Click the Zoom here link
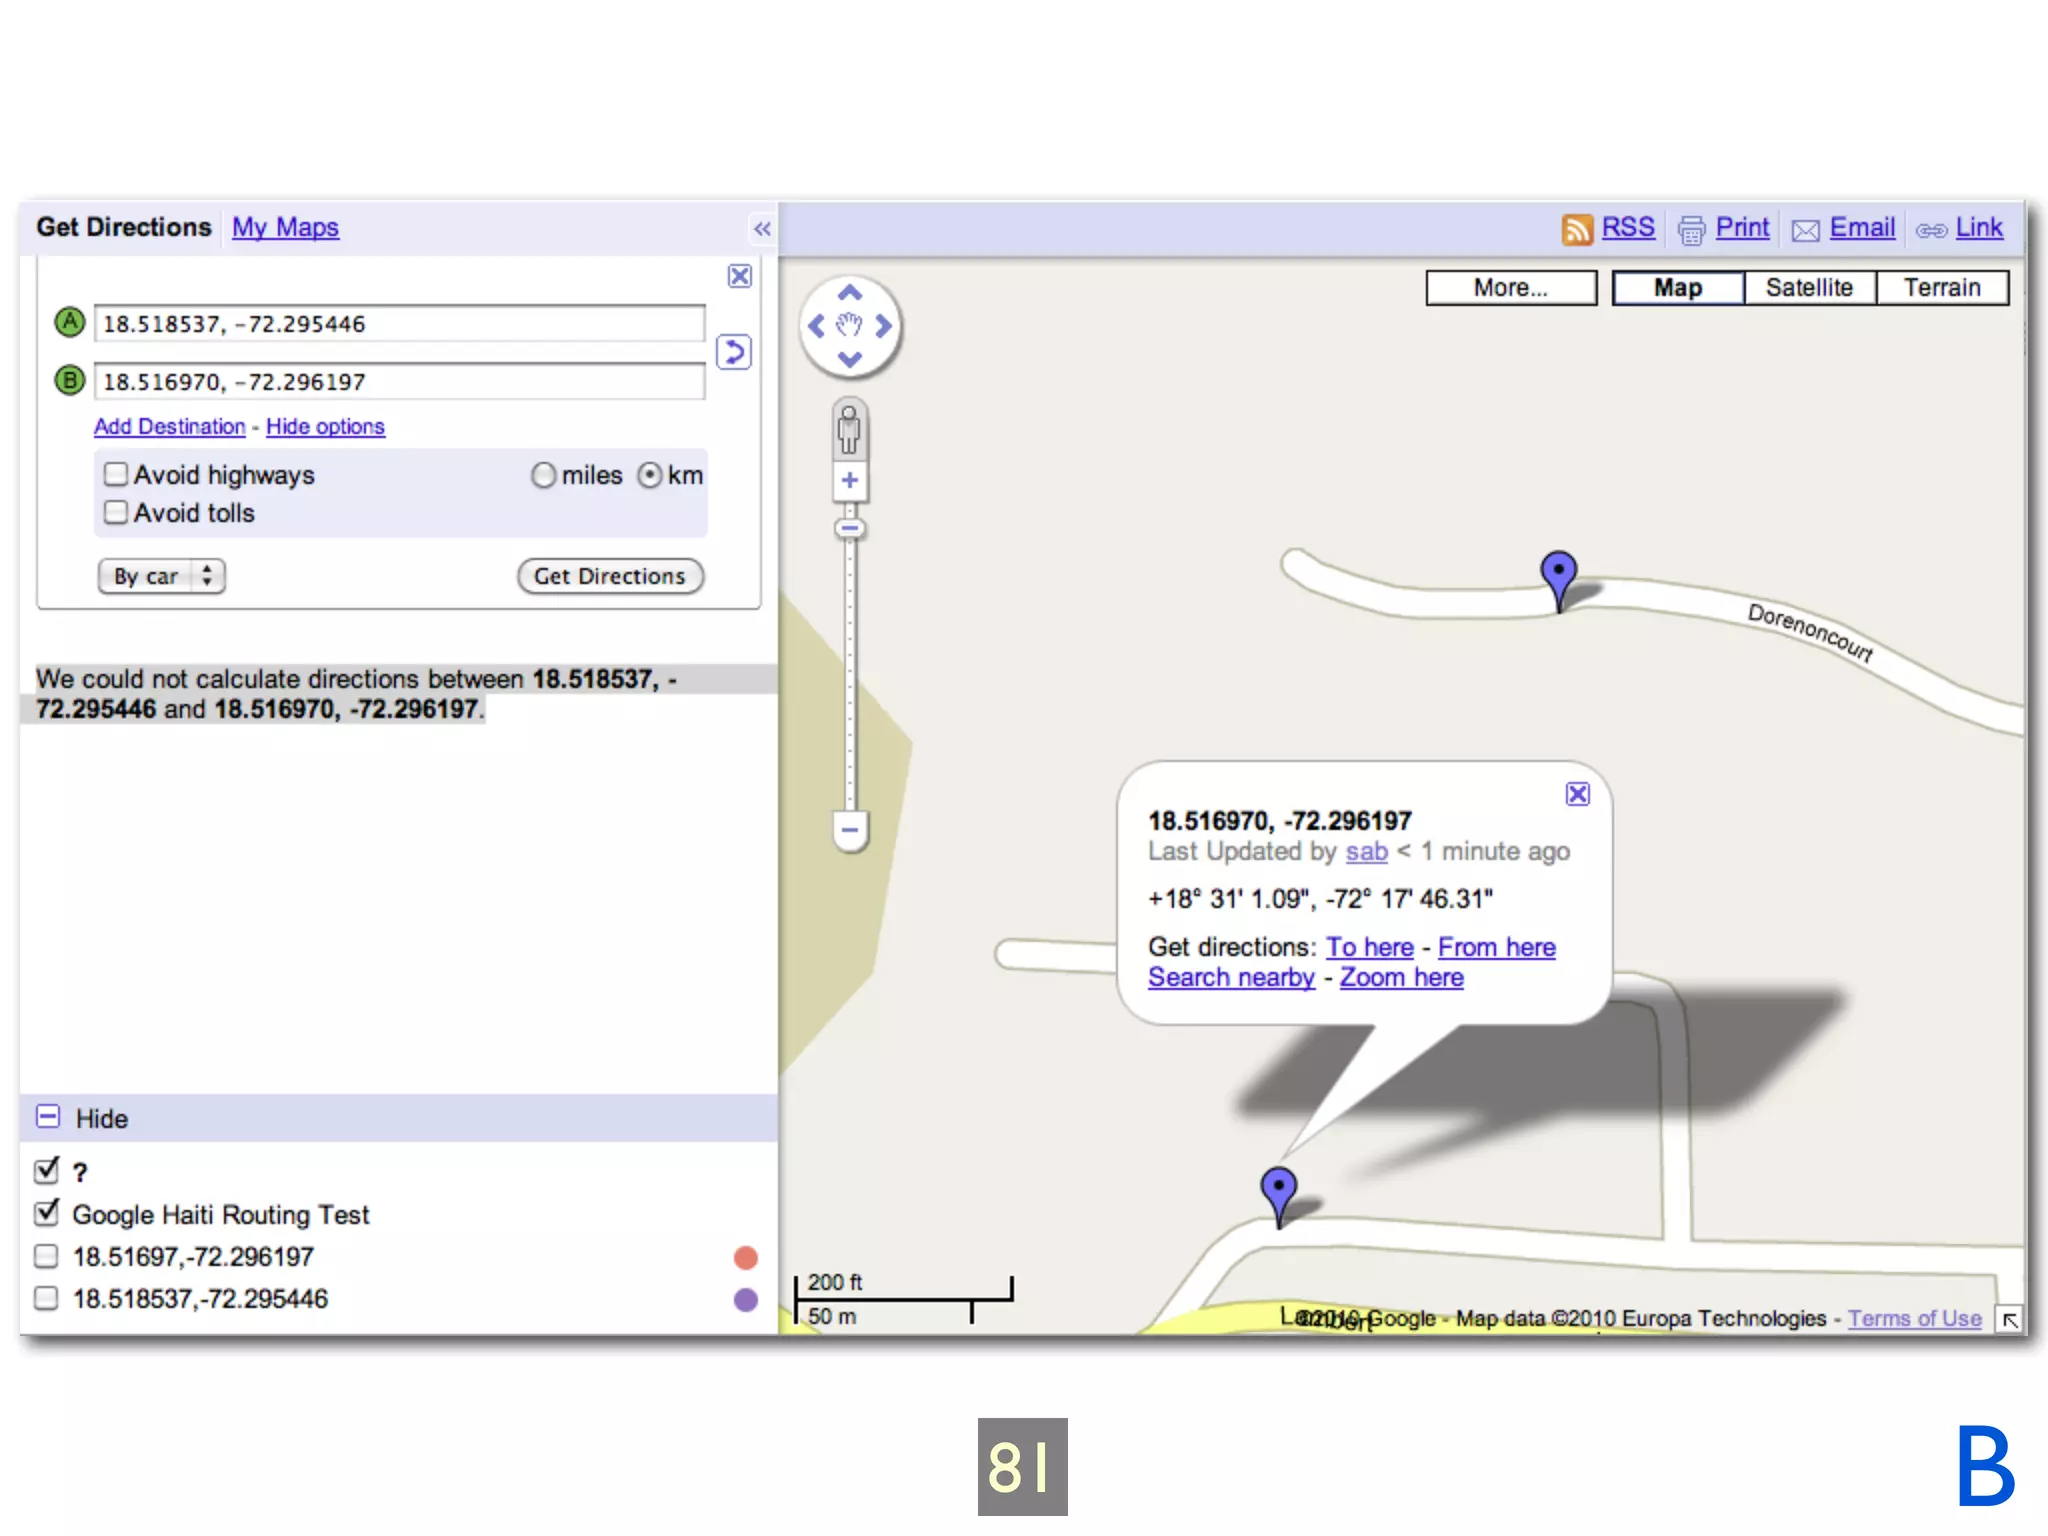Image resolution: width=2048 pixels, height=1536 pixels. pos(1401,977)
